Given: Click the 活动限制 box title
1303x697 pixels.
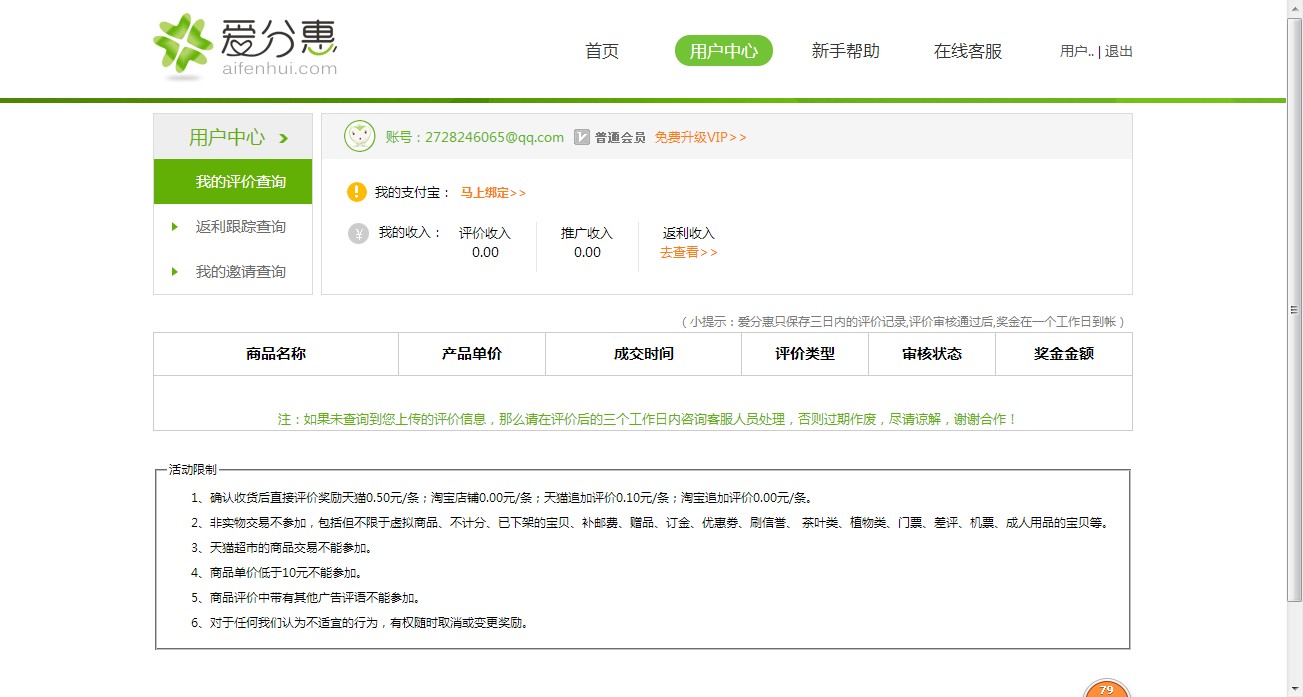Looking at the screenshot, I should pos(192,469).
